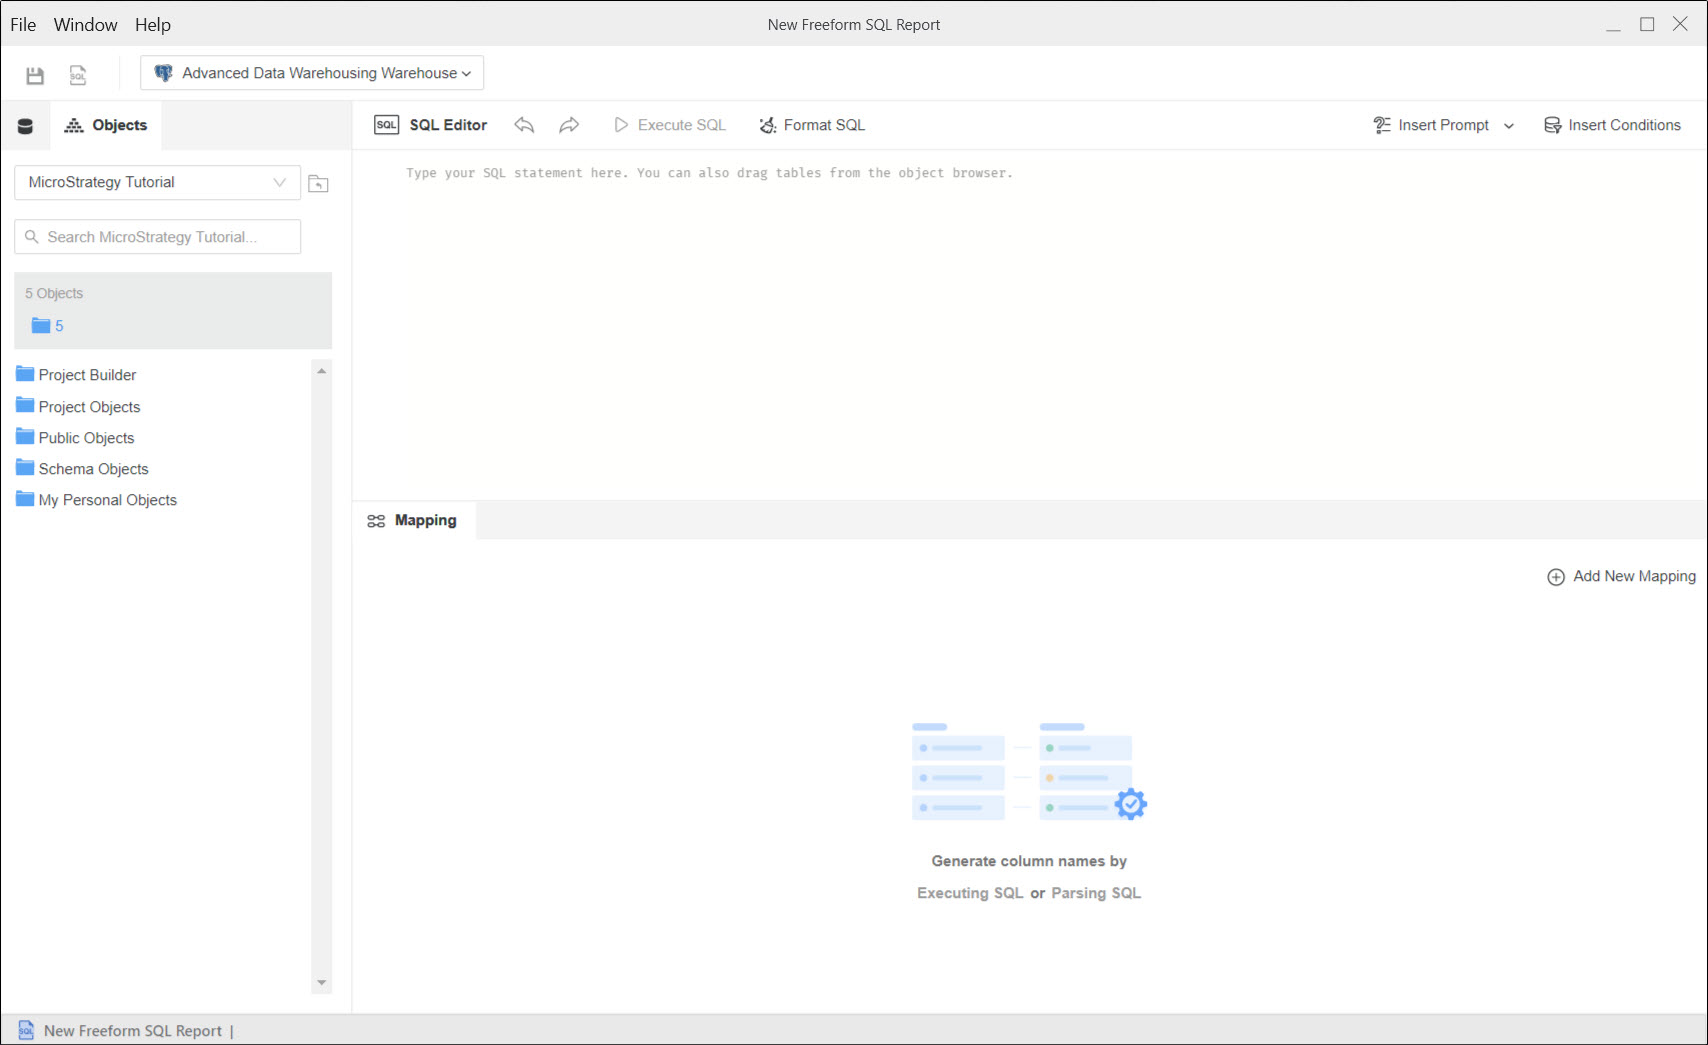Click the SQL document icon beside Save
1708x1045 pixels.
tap(78, 75)
